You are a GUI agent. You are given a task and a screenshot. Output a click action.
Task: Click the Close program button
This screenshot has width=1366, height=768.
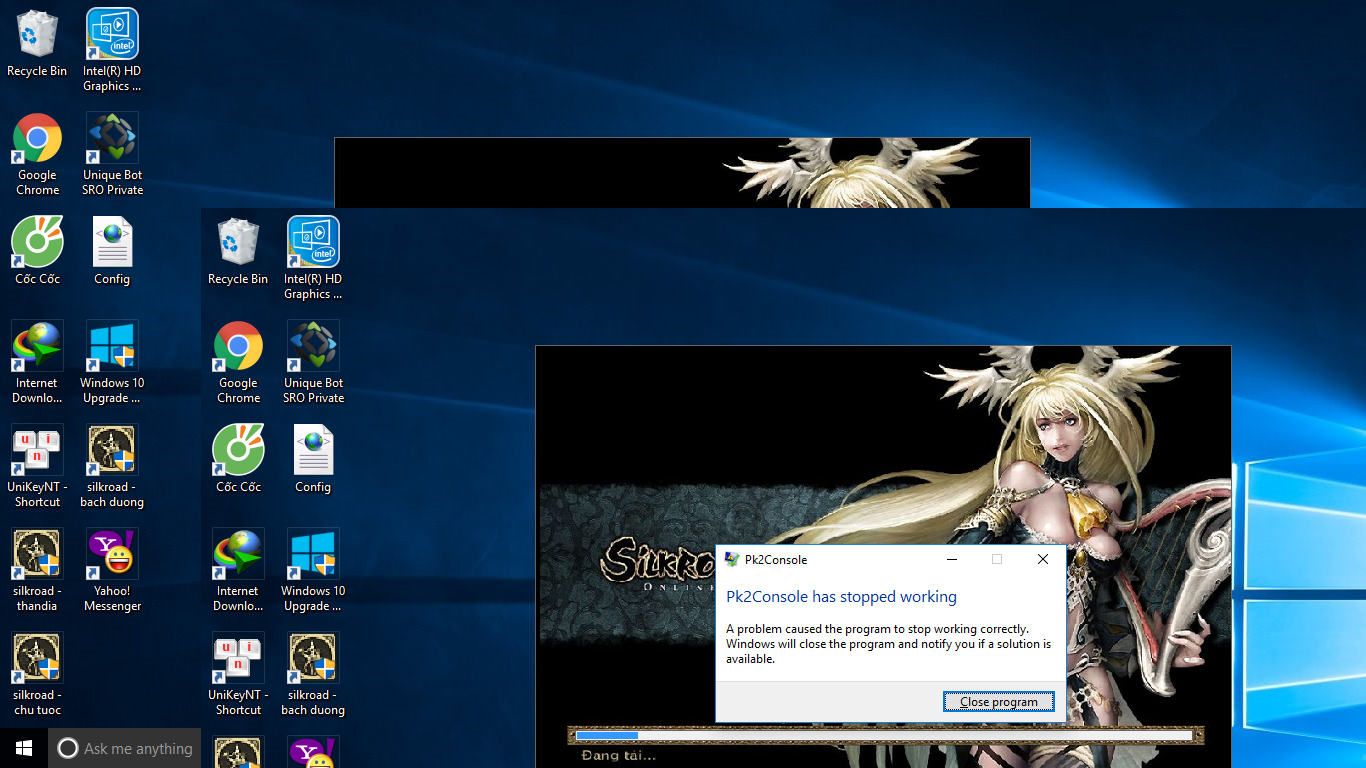tap(998, 701)
